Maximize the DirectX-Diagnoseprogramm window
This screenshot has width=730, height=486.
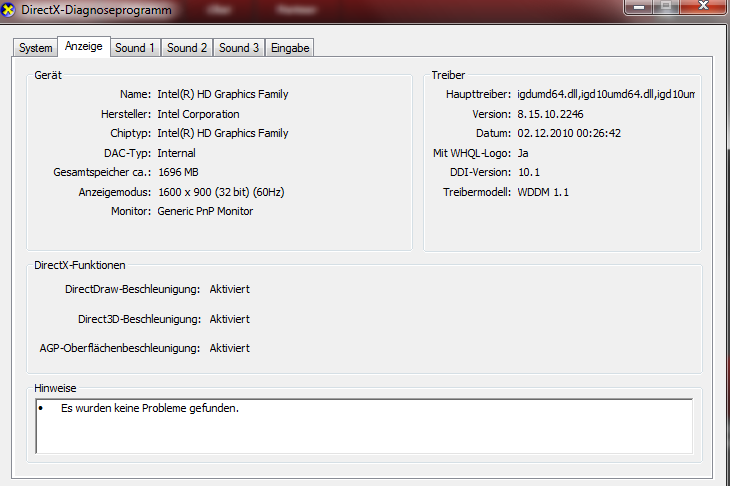[x=666, y=6]
